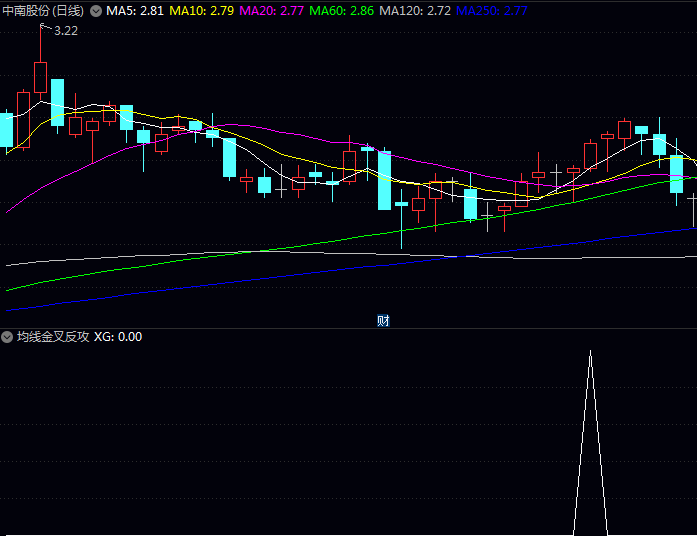Click the green MA60: 2.86 label
The image size is (697, 536).
342,11
